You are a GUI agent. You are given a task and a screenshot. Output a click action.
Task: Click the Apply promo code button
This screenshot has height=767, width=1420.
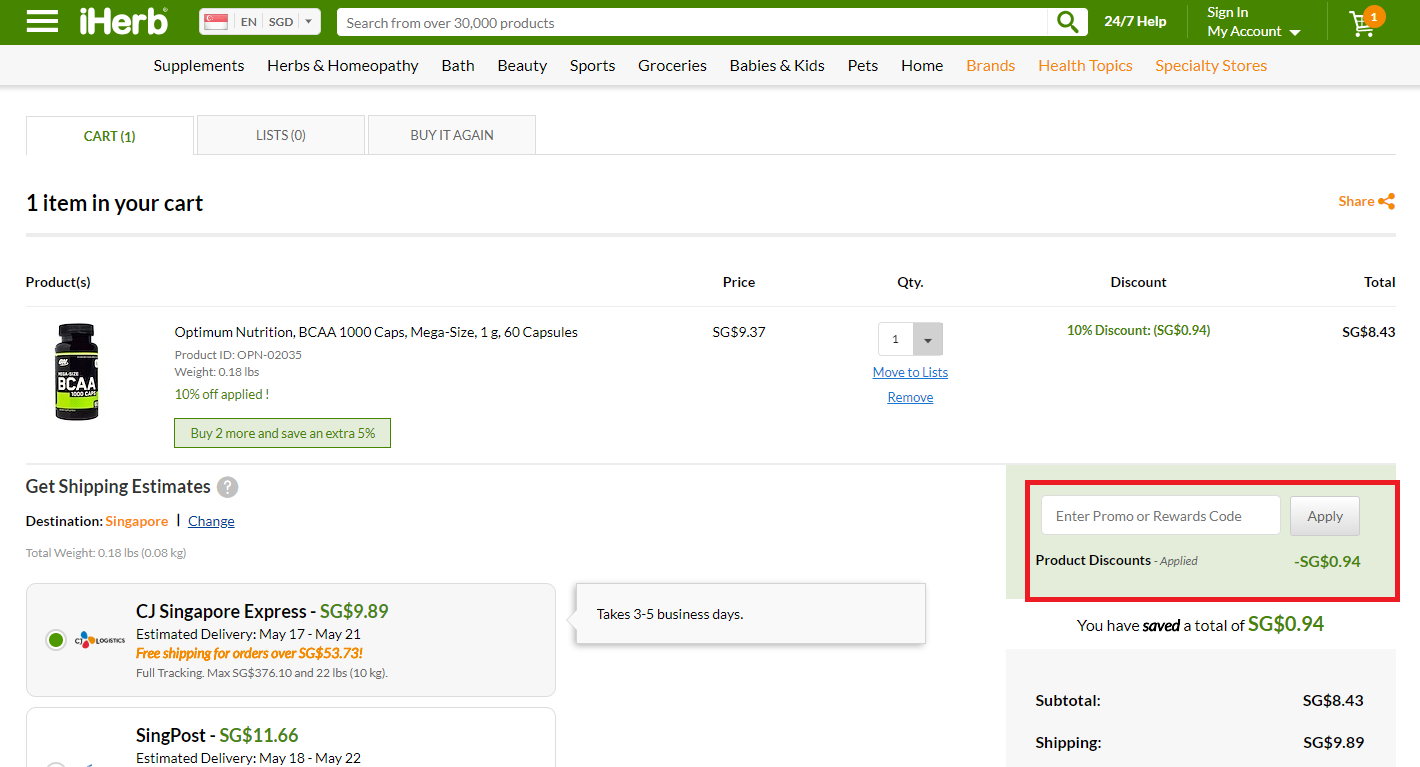coord(1325,516)
